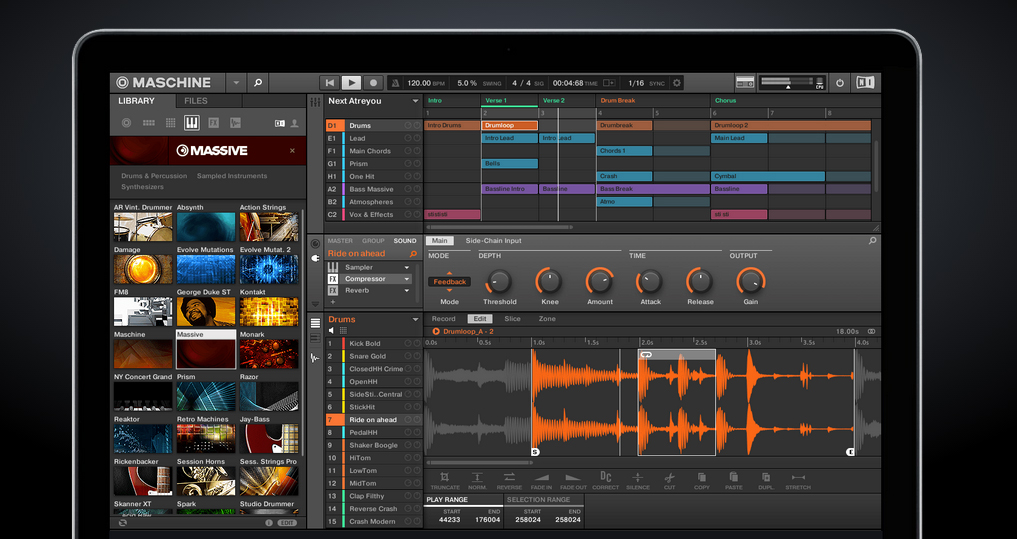The width and height of the screenshot is (1017, 539).
Task: Click the Fade In tool icon
Action: pos(541,477)
